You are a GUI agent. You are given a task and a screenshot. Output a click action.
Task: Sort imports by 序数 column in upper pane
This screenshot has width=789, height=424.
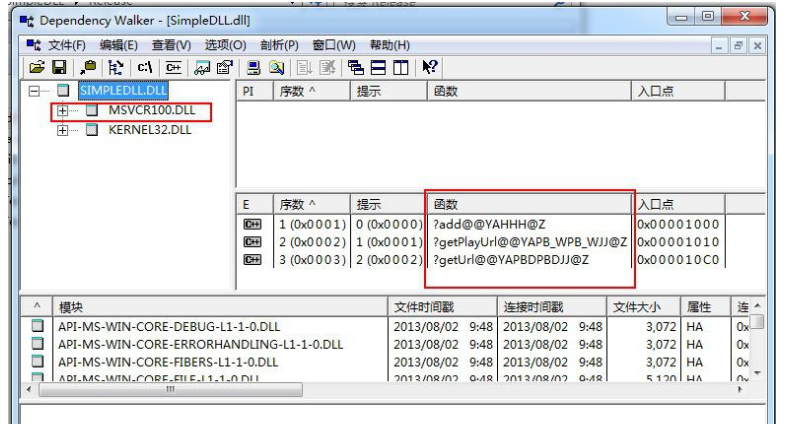[x=312, y=92]
